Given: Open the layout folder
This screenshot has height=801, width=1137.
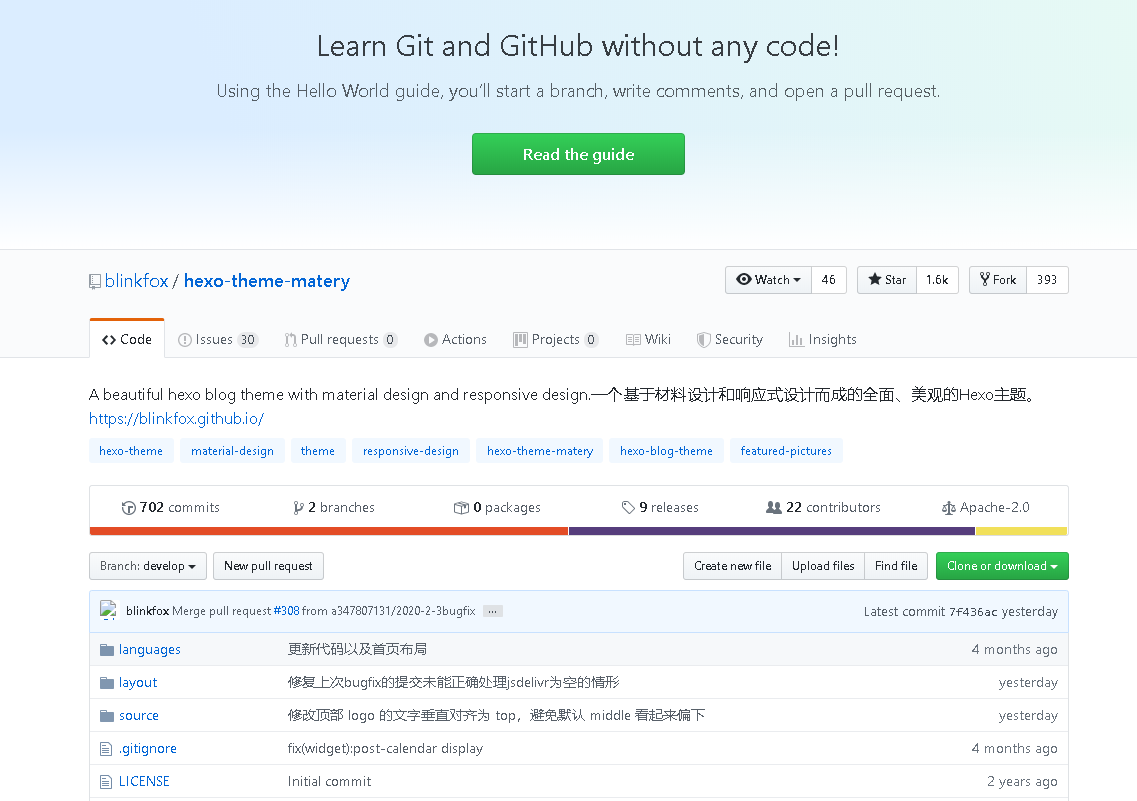Looking at the screenshot, I should click(138, 683).
